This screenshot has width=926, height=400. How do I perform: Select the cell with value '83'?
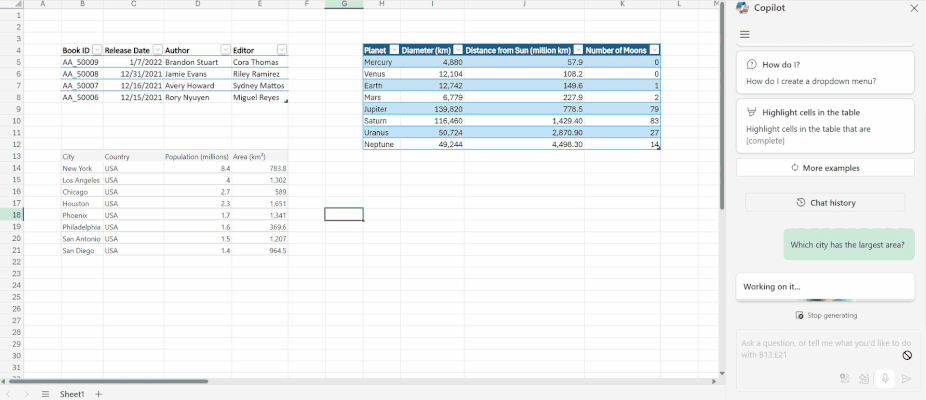click(x=622, y=121)
